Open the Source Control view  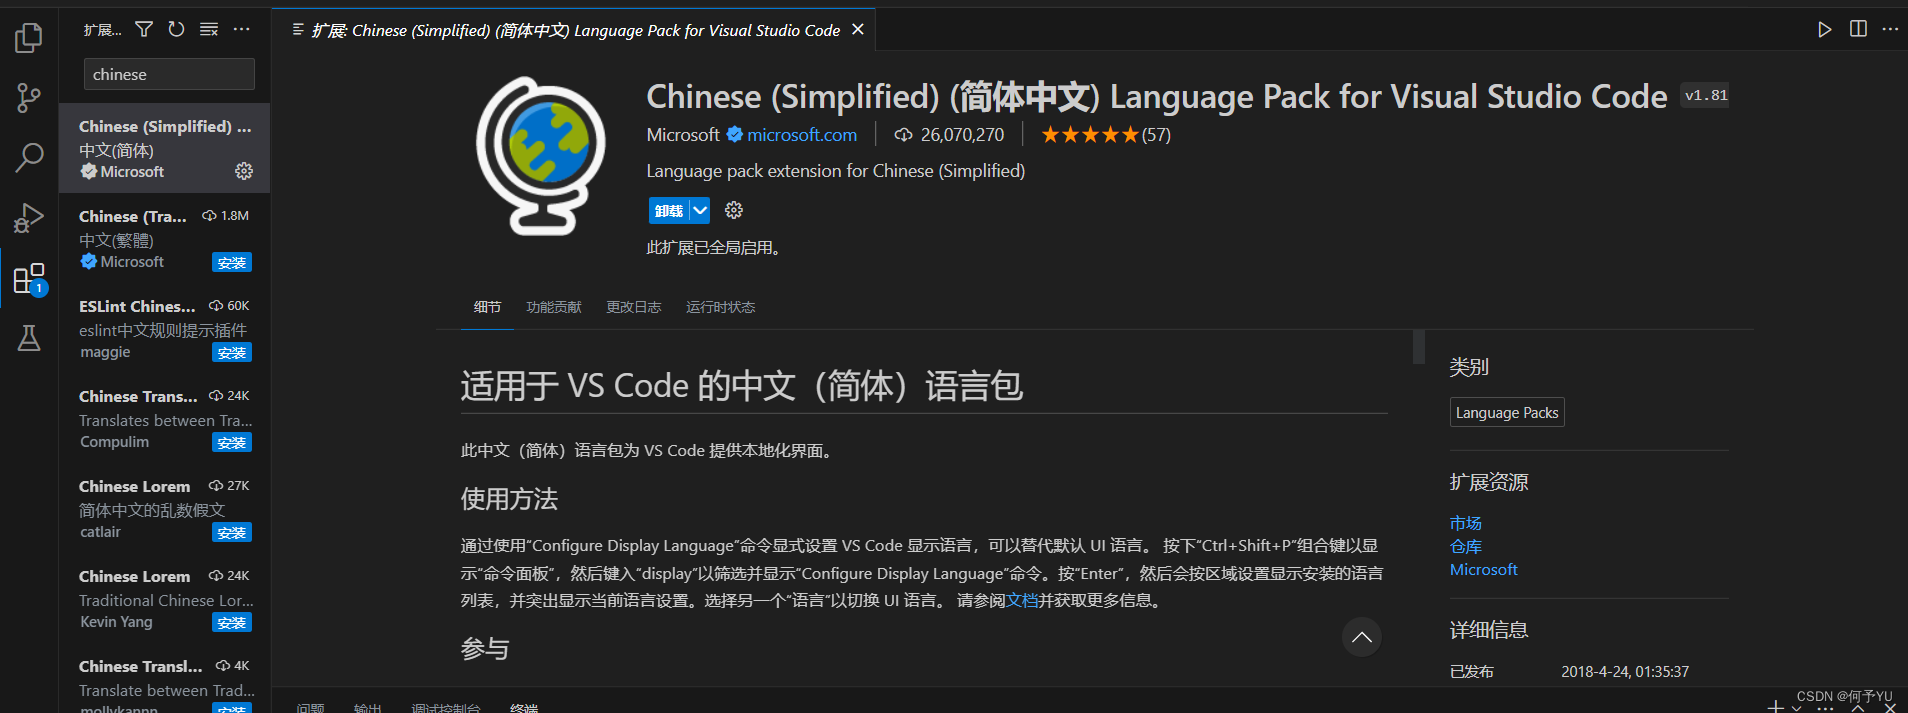pyautogui.click(x=29, y=98)
